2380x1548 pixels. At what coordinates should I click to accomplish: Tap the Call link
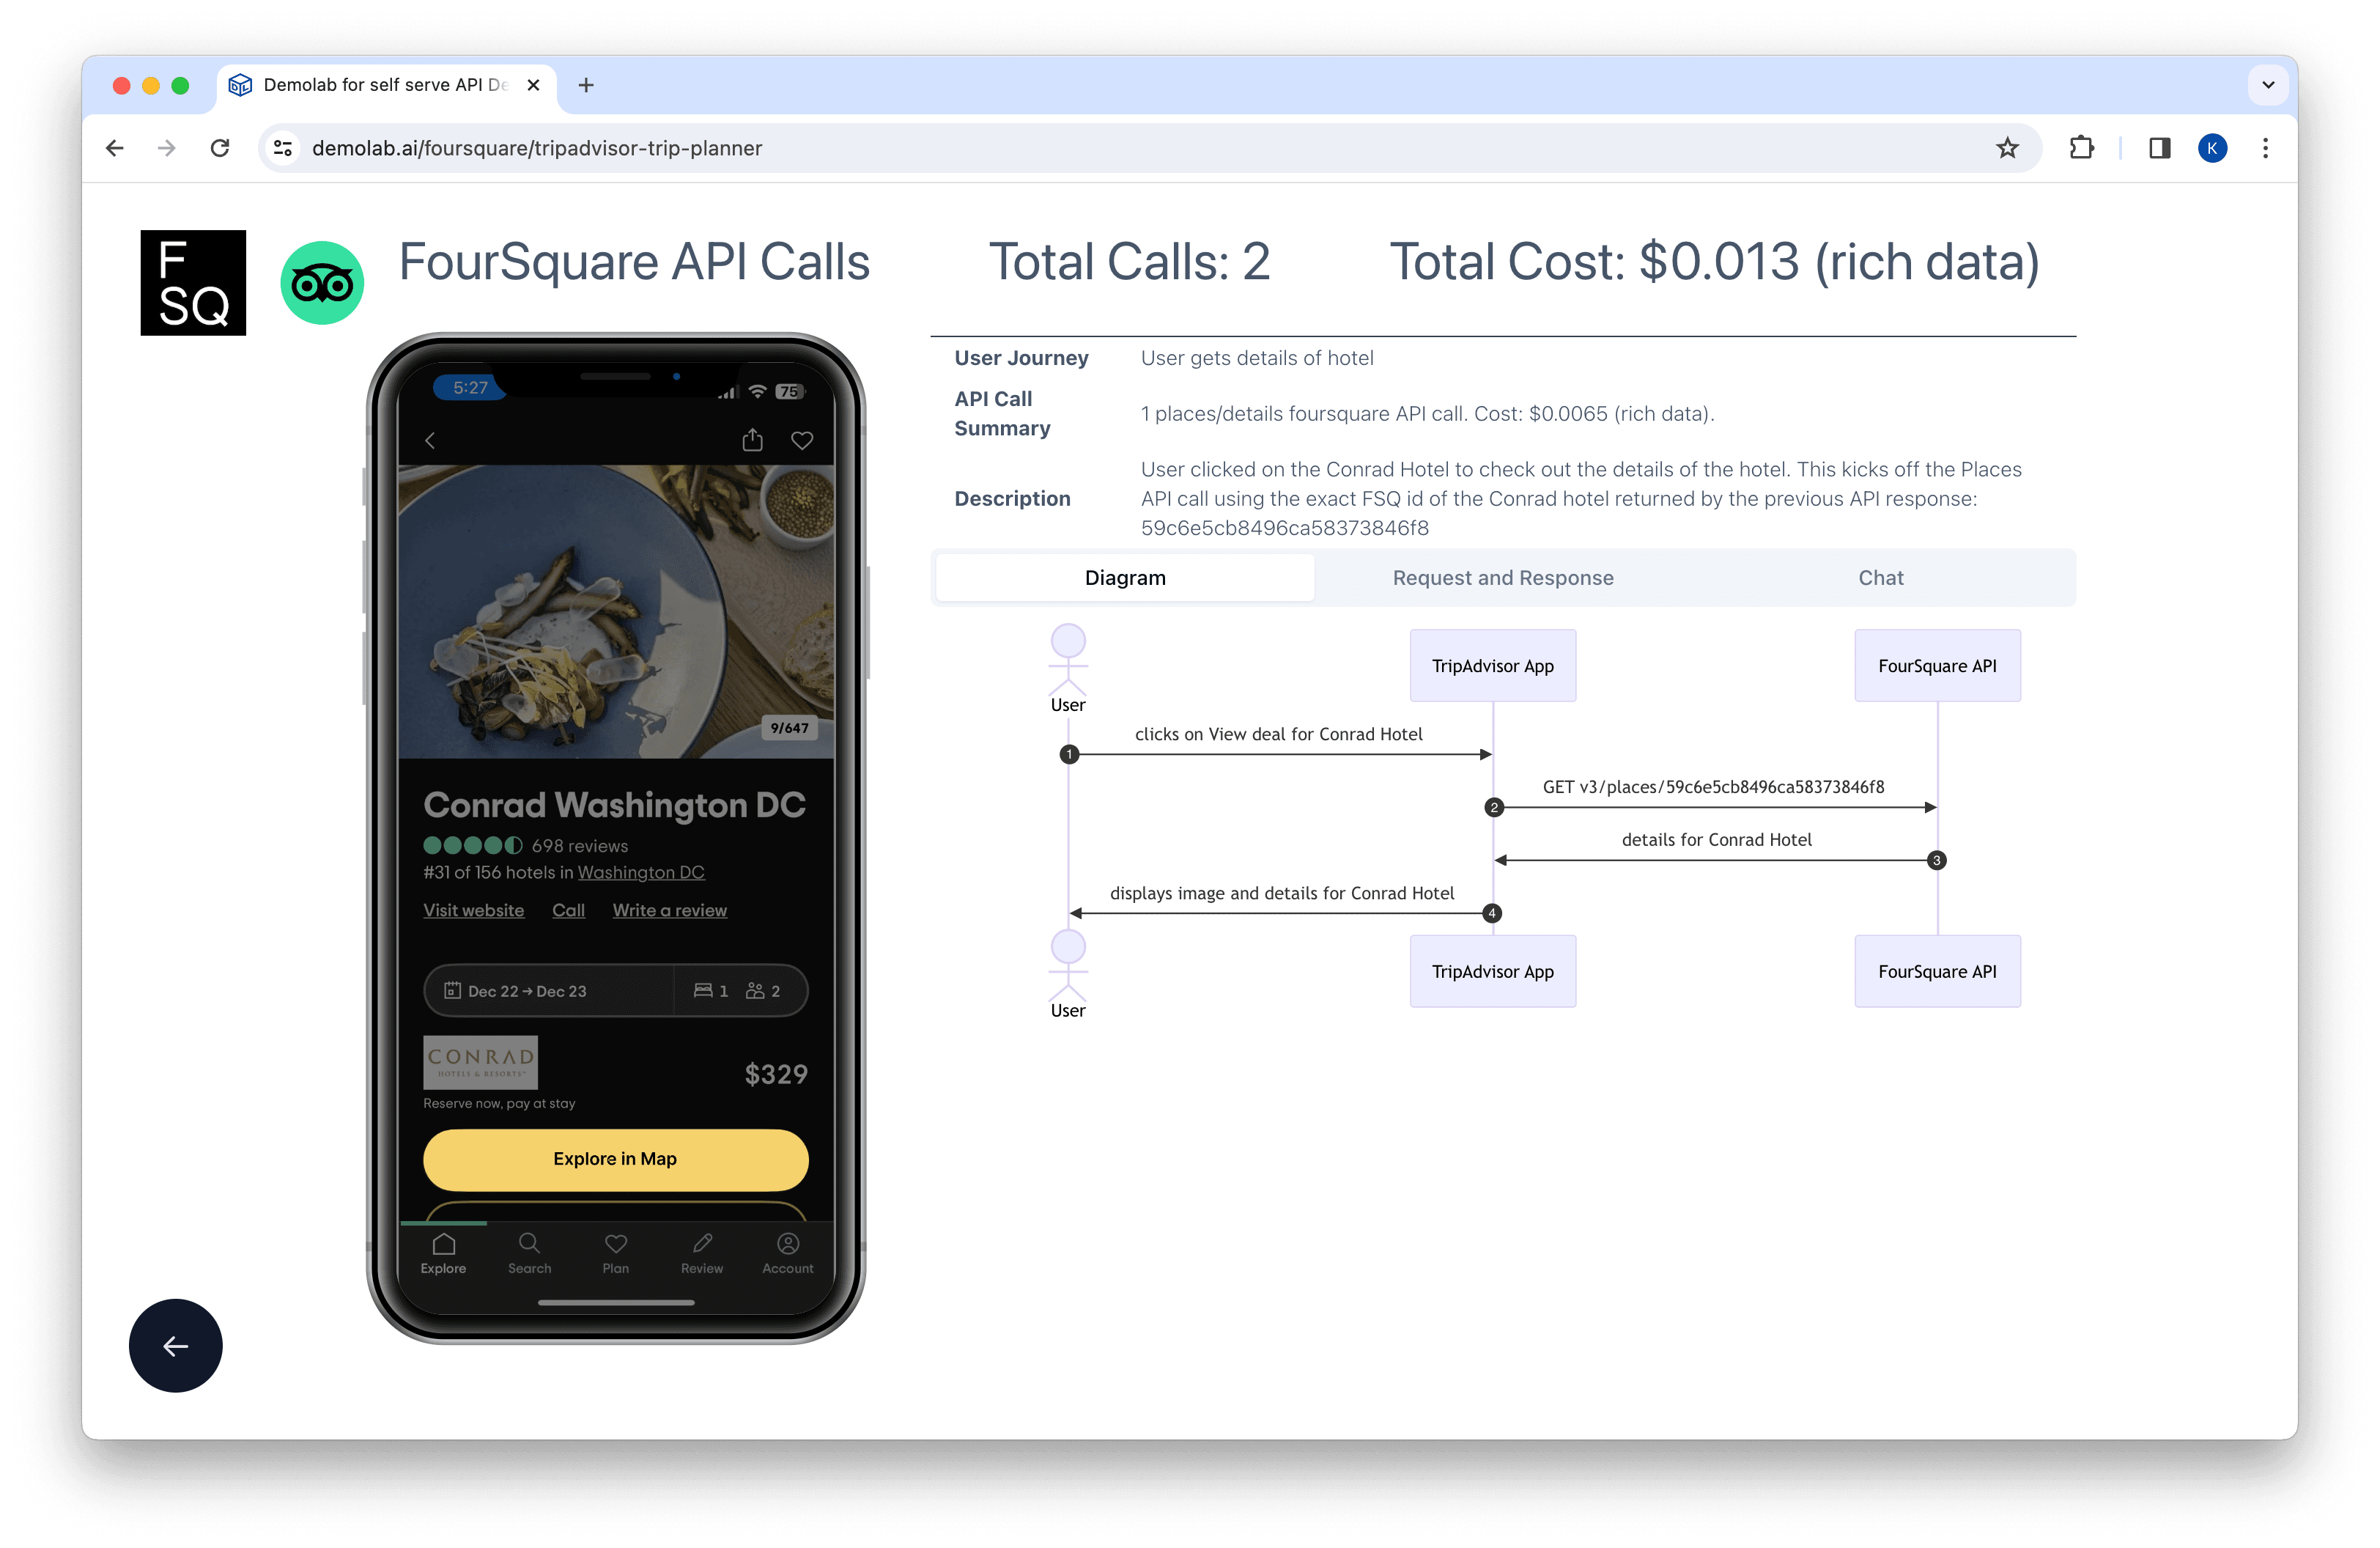pos(568,910)
